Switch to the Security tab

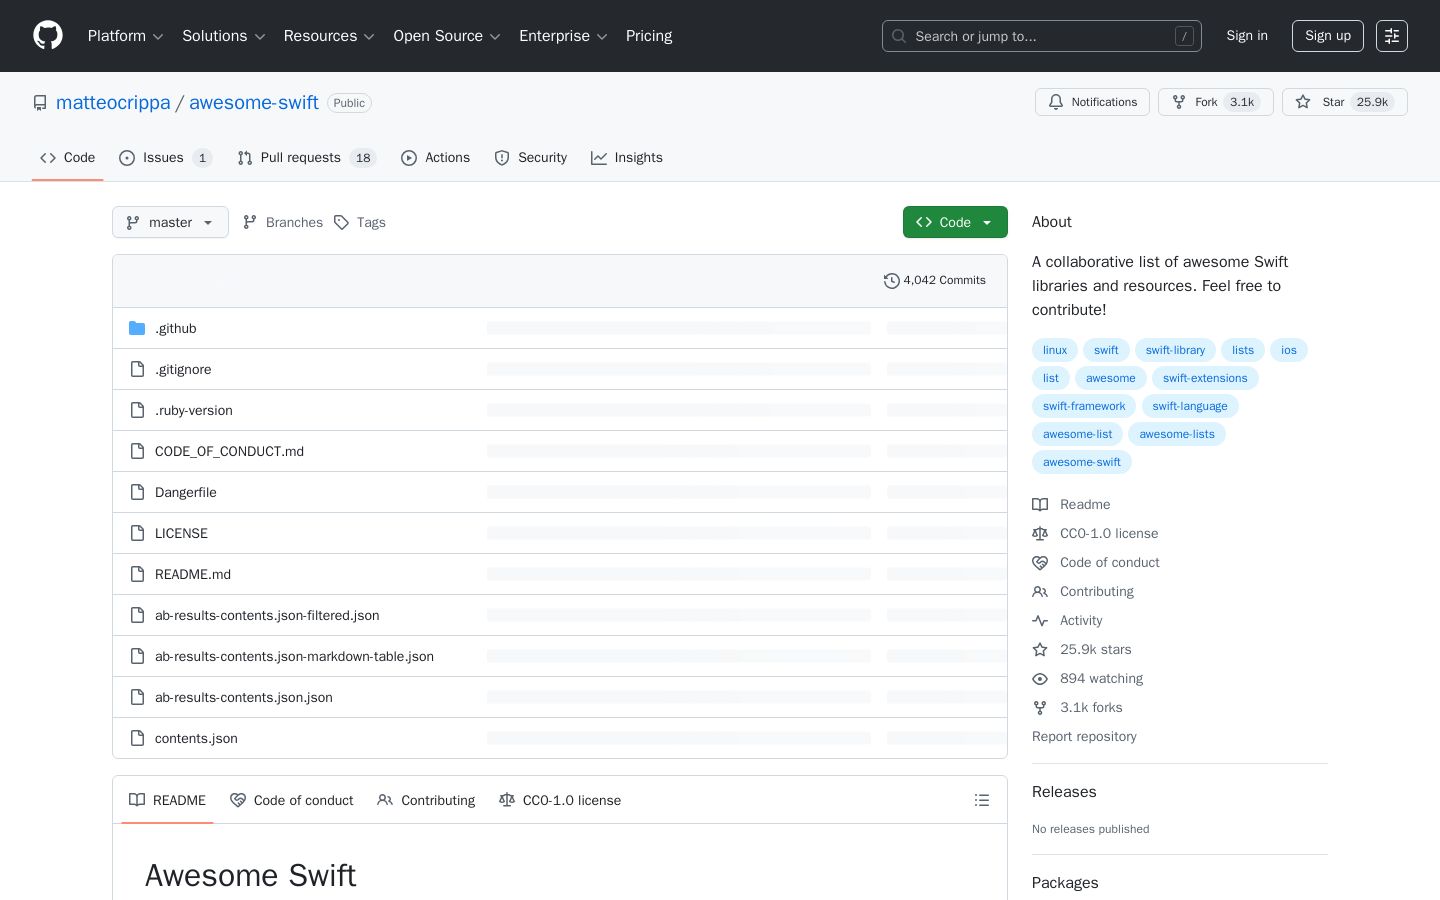coord(530,158)
